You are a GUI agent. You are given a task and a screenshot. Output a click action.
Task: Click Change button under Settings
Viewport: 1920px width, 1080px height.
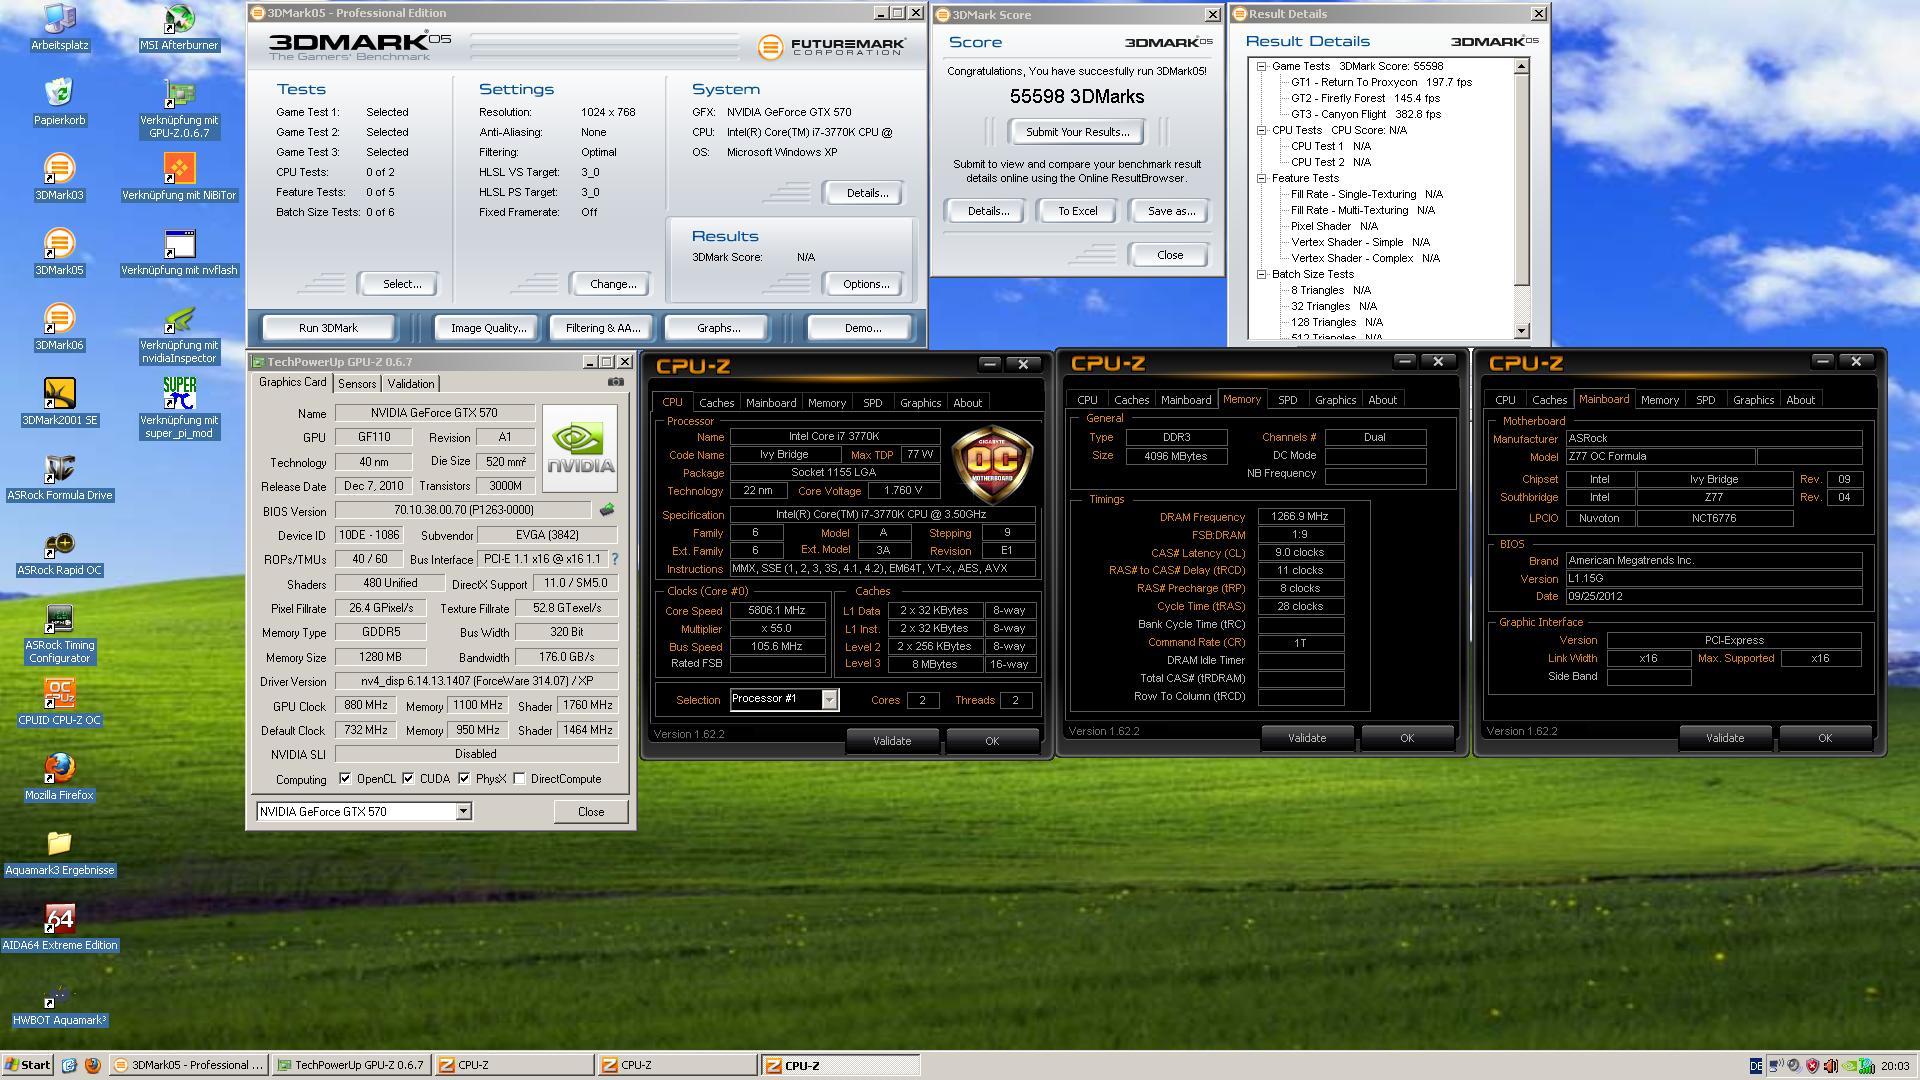point(613,284)
